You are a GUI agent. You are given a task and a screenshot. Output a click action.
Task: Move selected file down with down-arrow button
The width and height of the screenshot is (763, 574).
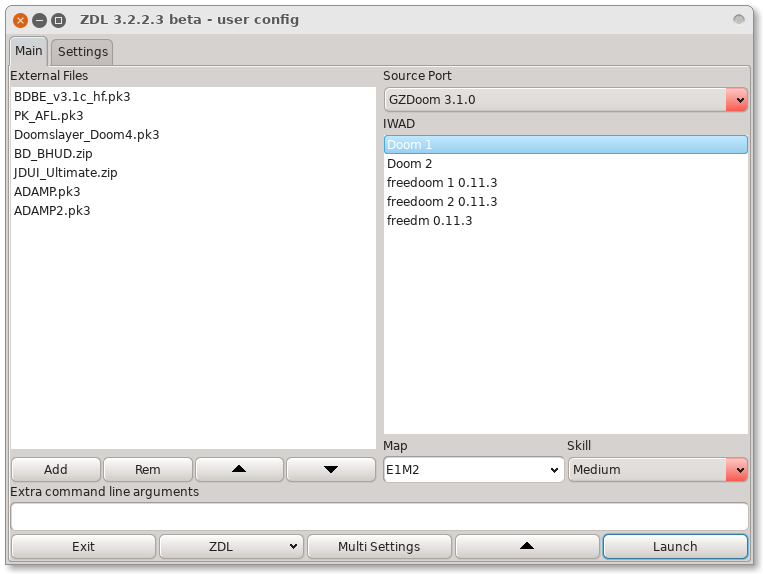click(331, 469)
